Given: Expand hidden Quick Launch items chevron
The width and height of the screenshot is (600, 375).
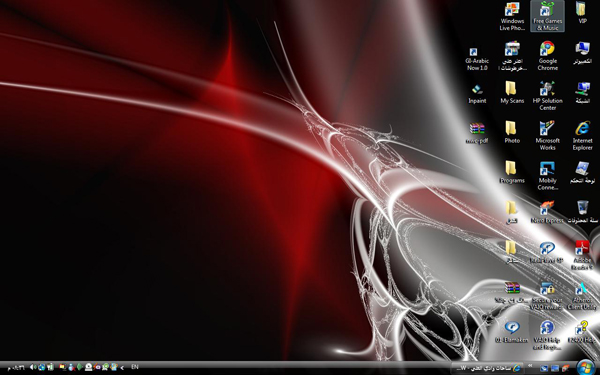Looking at the screenshot, I should (x=530, y=366).
